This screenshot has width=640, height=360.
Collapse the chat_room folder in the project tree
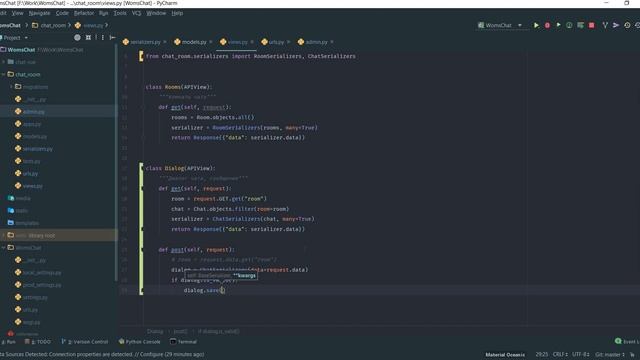tap(4, 75)
